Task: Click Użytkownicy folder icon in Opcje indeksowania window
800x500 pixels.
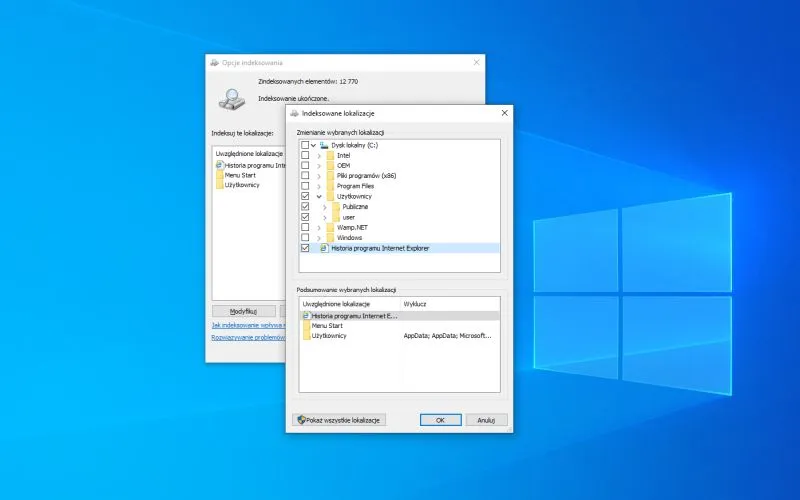Action: tap(219, 185)
